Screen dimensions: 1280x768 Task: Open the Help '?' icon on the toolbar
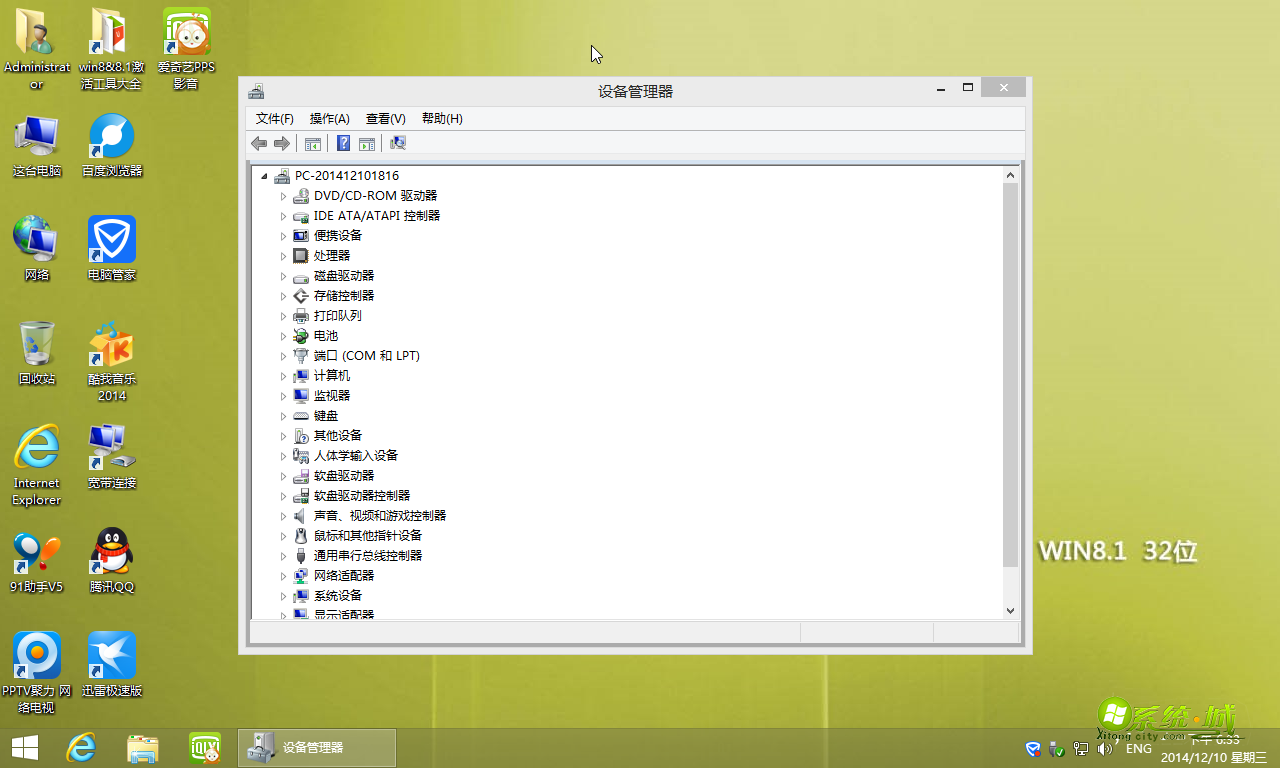343,143
